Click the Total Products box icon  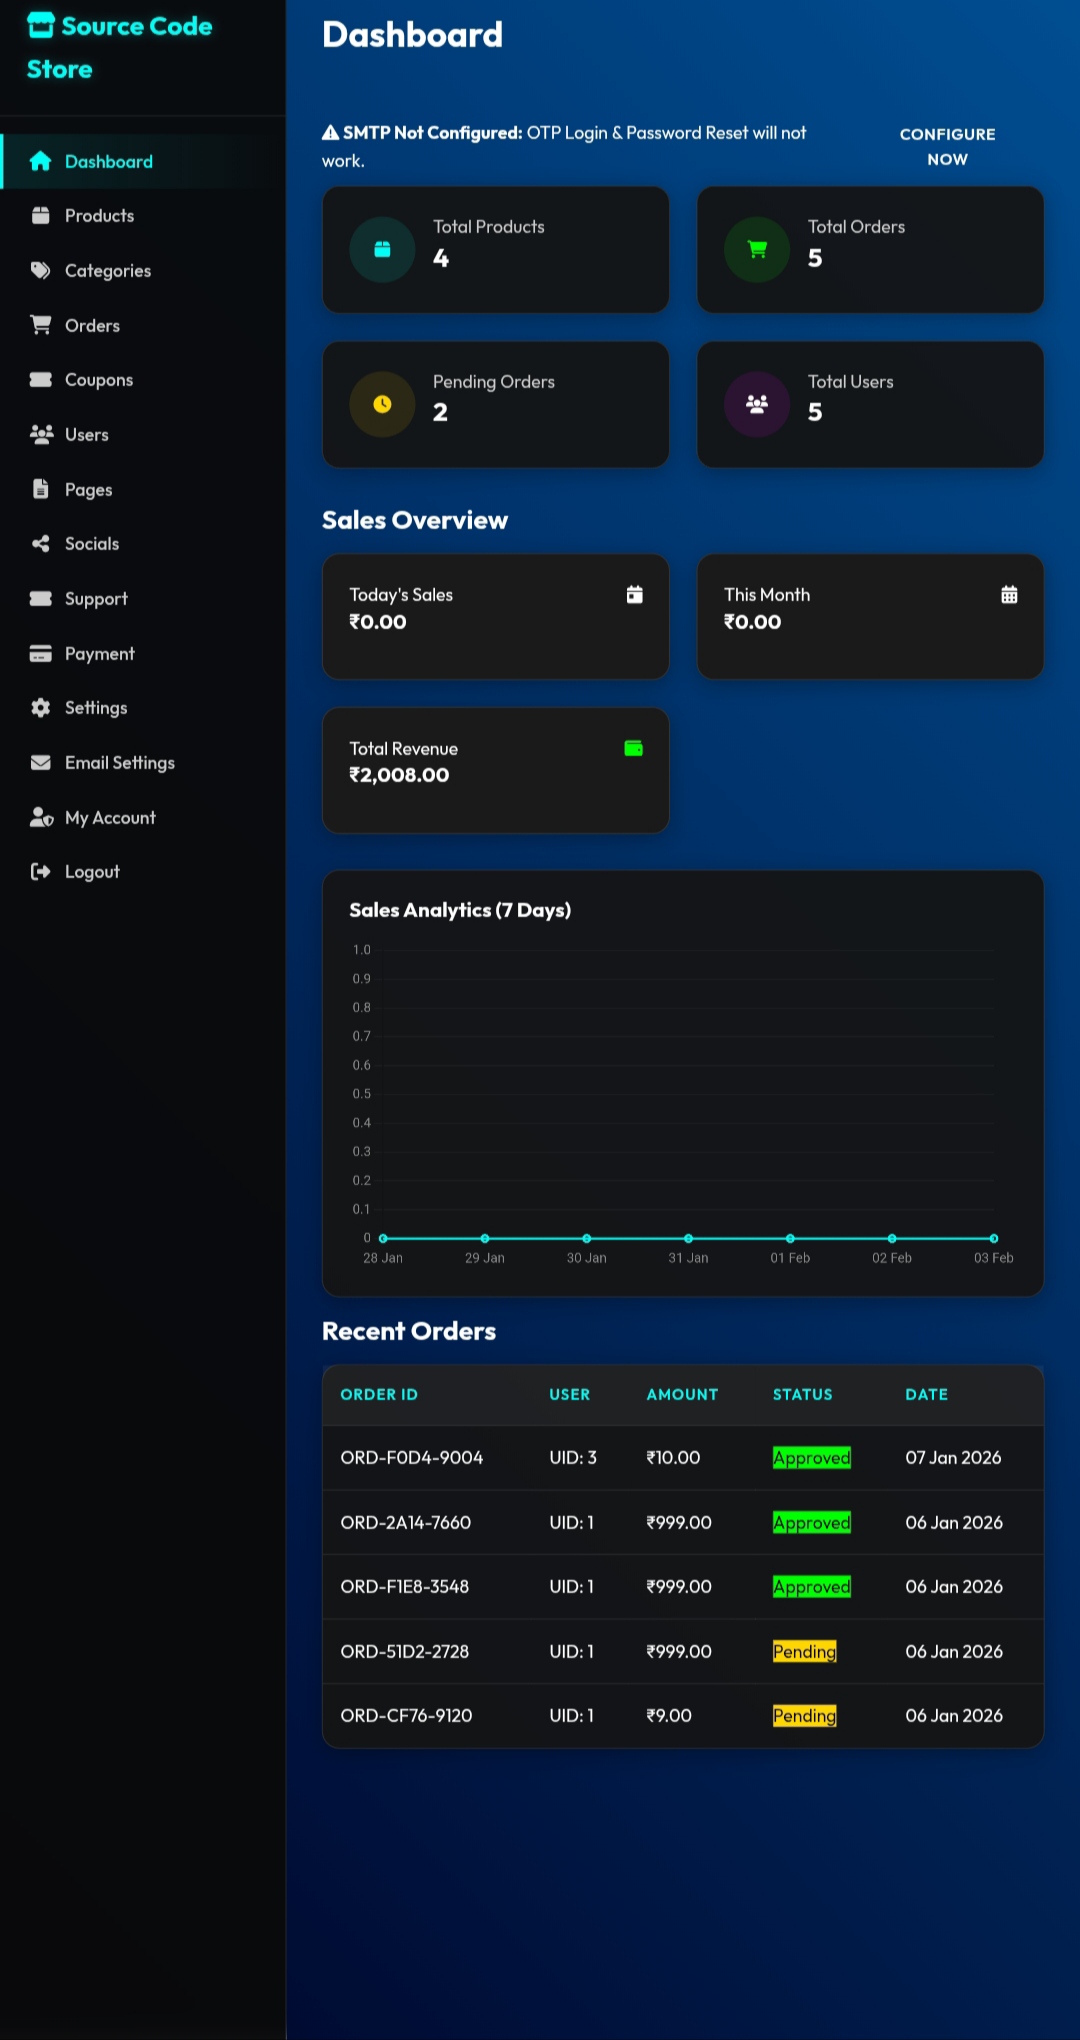(382, 249)
